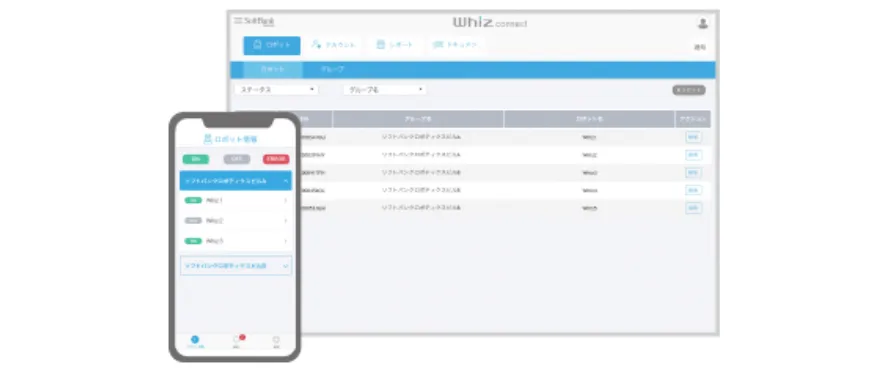The width and height of the screenshot is (892, 372).
Task: Toggle the red ERROR status filter on phone
Action: pos(276,159)
